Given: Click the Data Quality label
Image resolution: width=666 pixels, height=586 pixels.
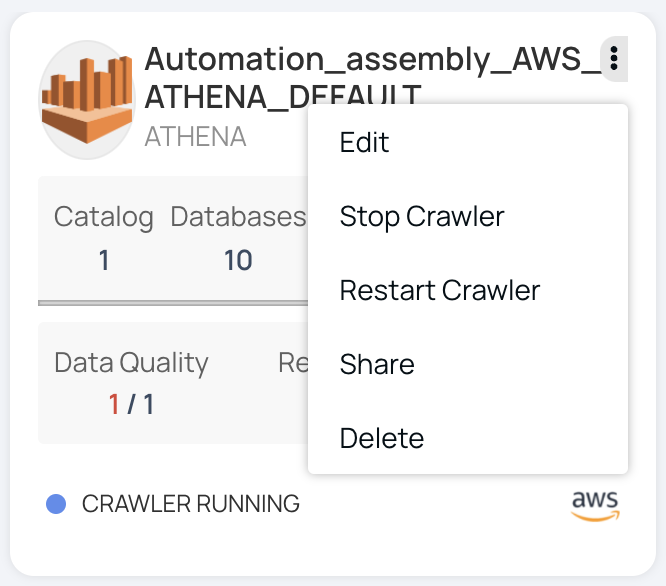Looking at the screenshot, I should [131, 363].
